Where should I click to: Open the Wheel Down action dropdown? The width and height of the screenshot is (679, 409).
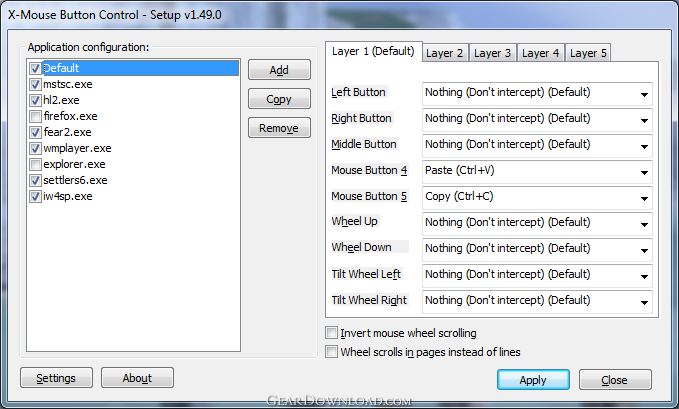click(x=537, y=250)
